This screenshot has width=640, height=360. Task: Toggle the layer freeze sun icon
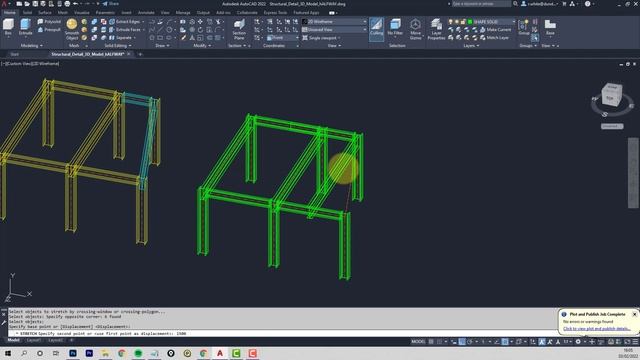pos(457,22)
